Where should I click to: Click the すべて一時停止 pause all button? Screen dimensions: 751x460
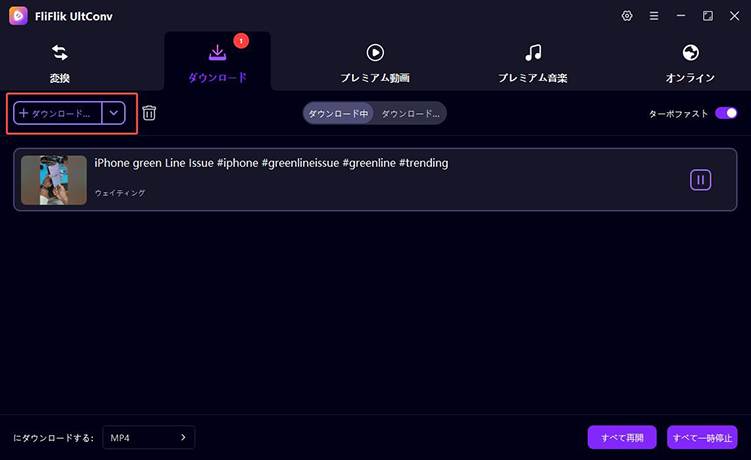[x=702, y=437]
